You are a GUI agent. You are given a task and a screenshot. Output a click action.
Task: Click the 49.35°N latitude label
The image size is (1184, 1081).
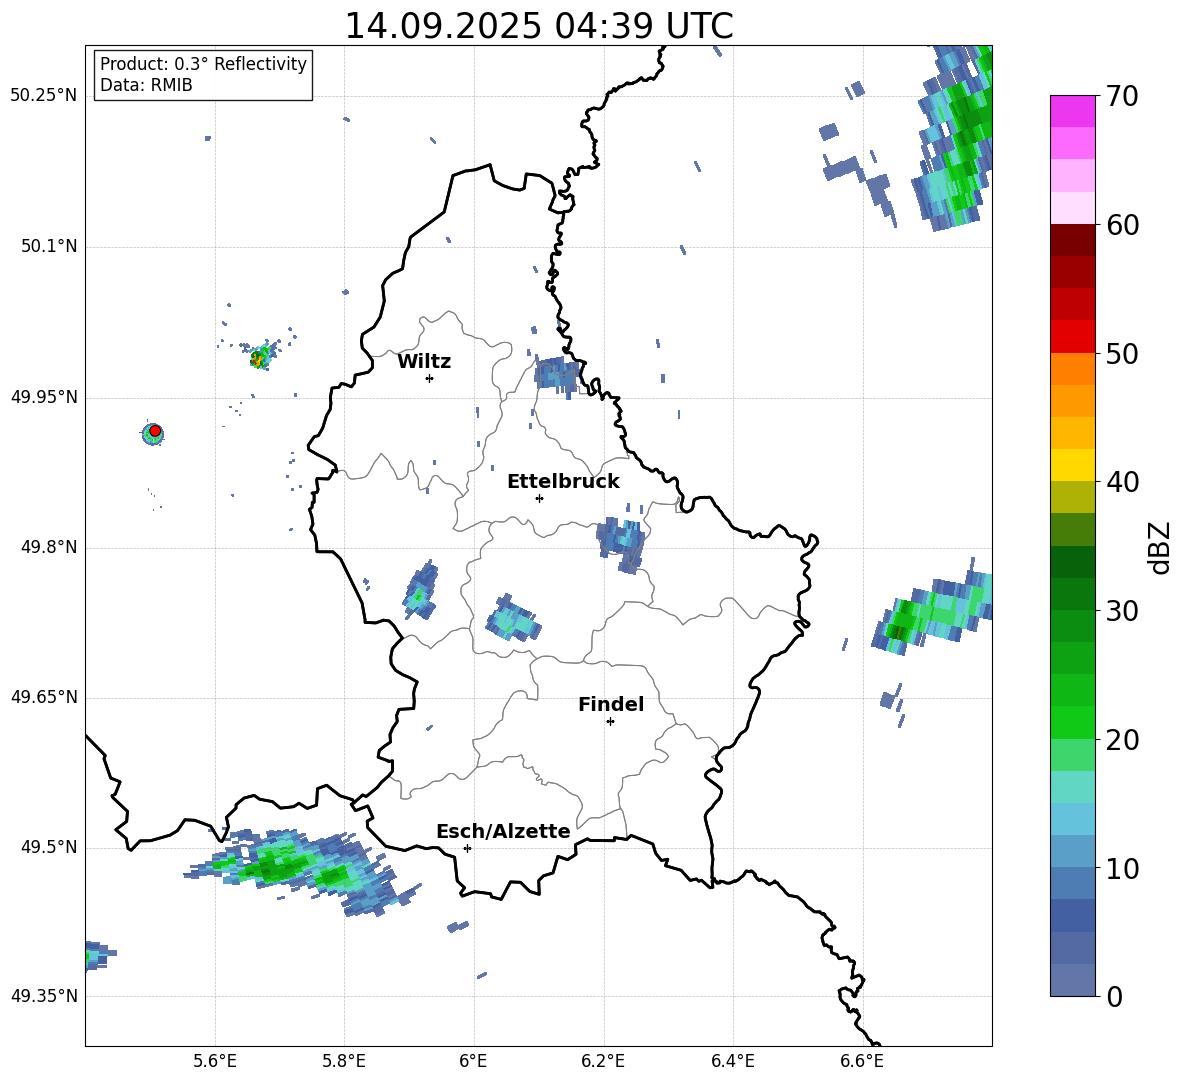pos(43,996)
